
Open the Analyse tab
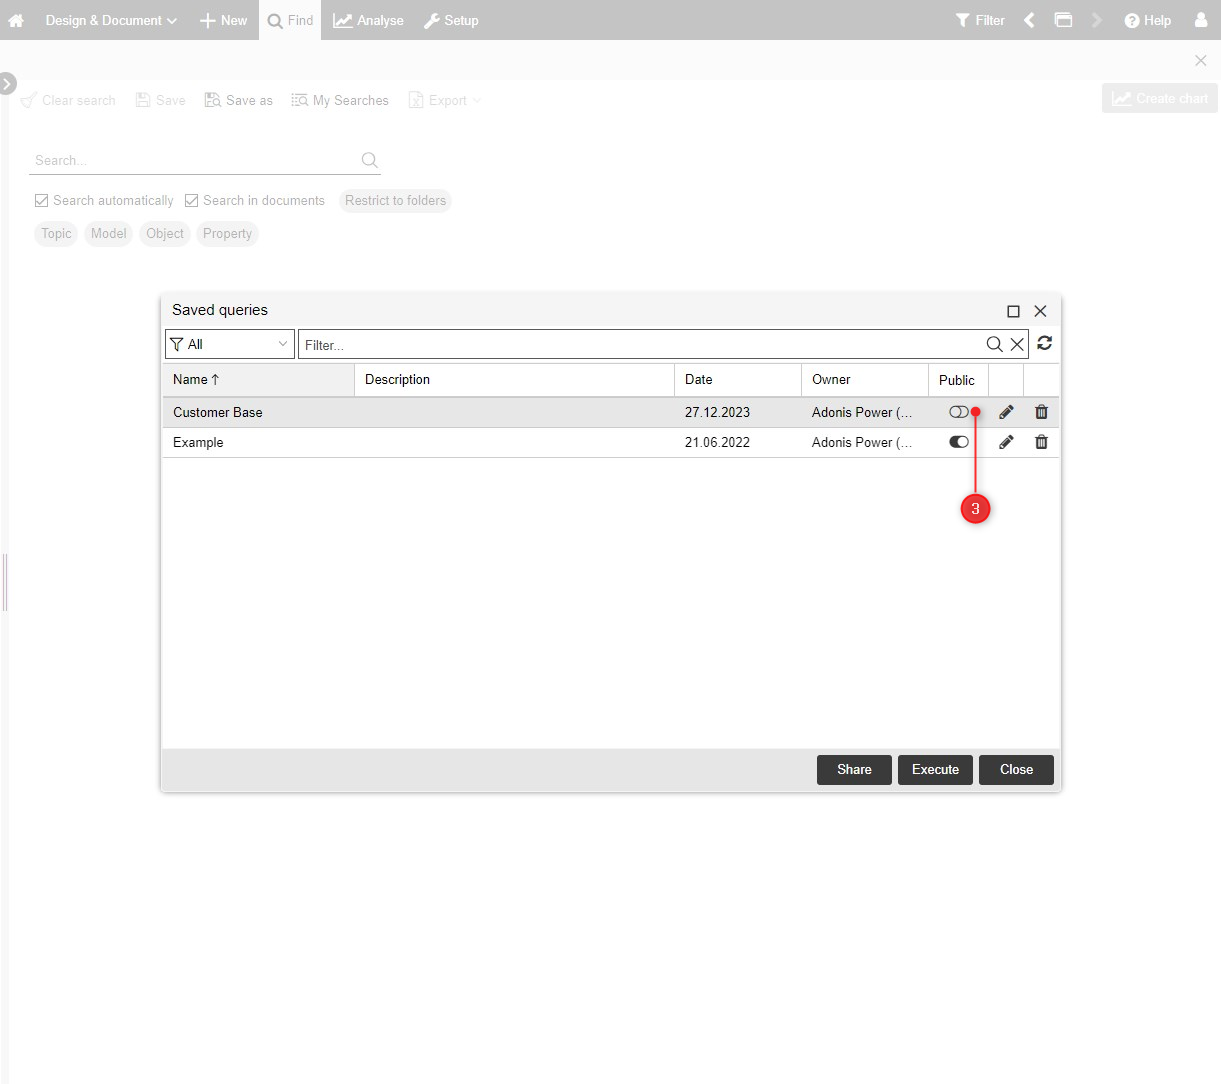[368, 20]
